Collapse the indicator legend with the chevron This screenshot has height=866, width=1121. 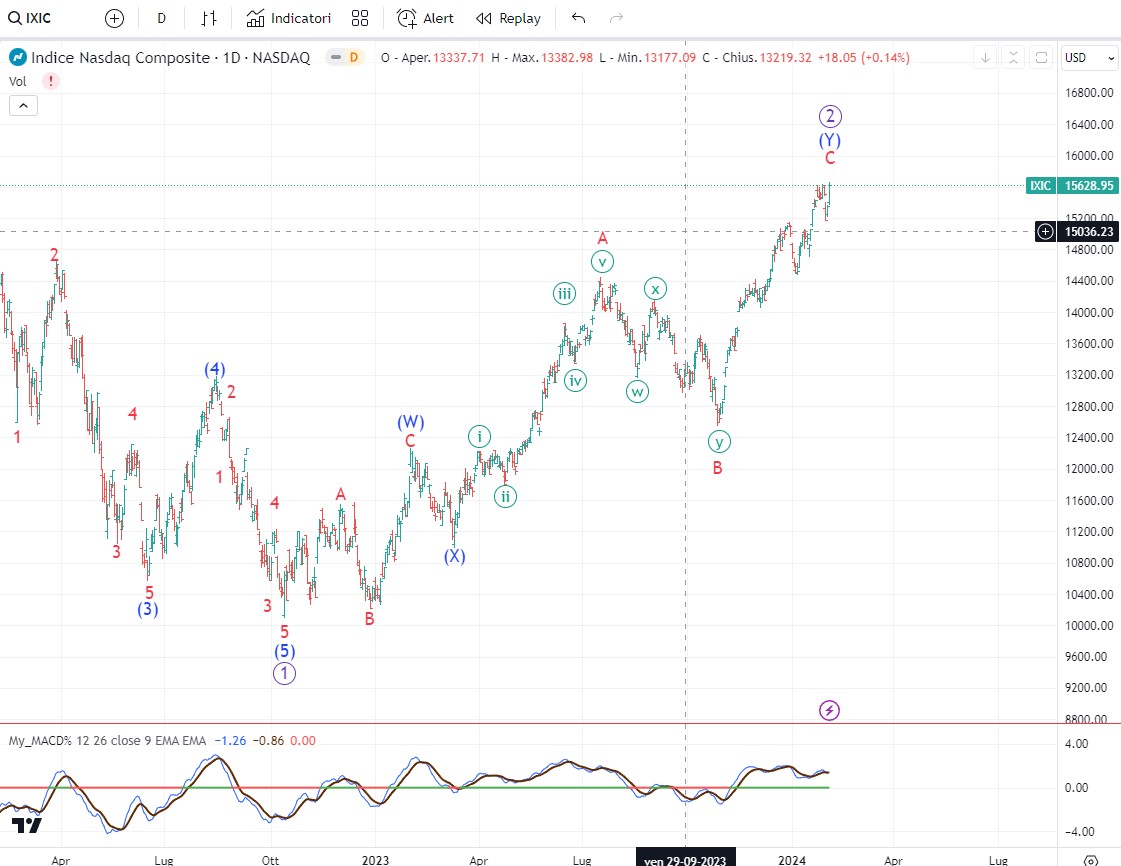pos(23,106)
